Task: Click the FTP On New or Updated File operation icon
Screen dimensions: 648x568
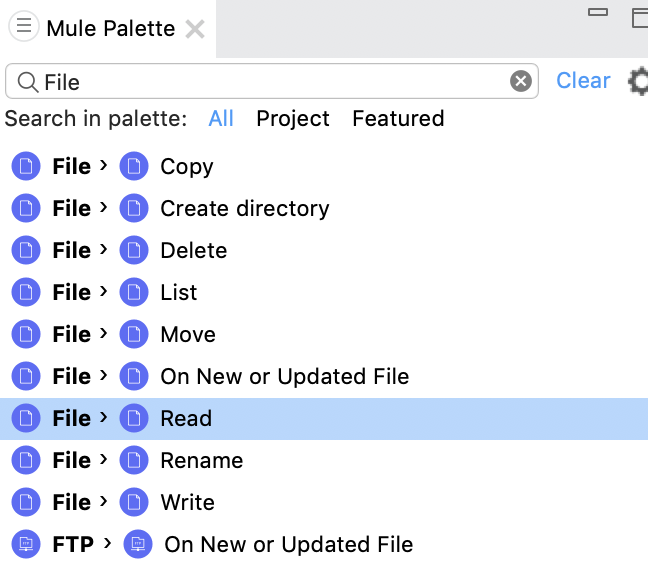Action: (x=138, y=544)
